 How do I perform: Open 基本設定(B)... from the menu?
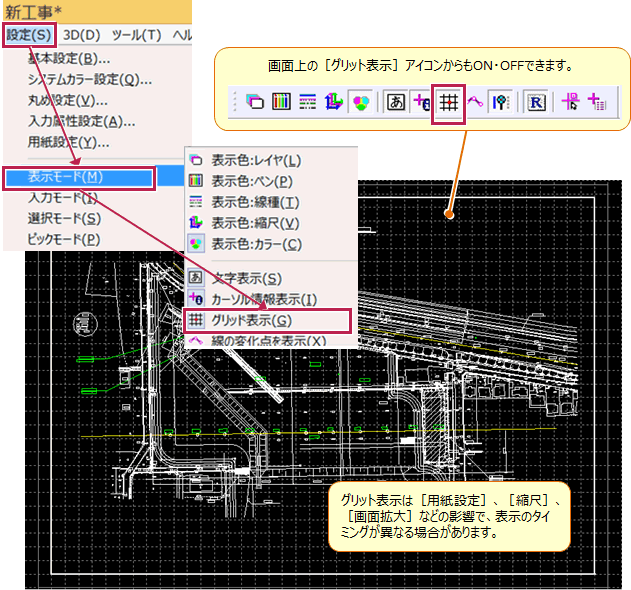click(x=69, y=58)
